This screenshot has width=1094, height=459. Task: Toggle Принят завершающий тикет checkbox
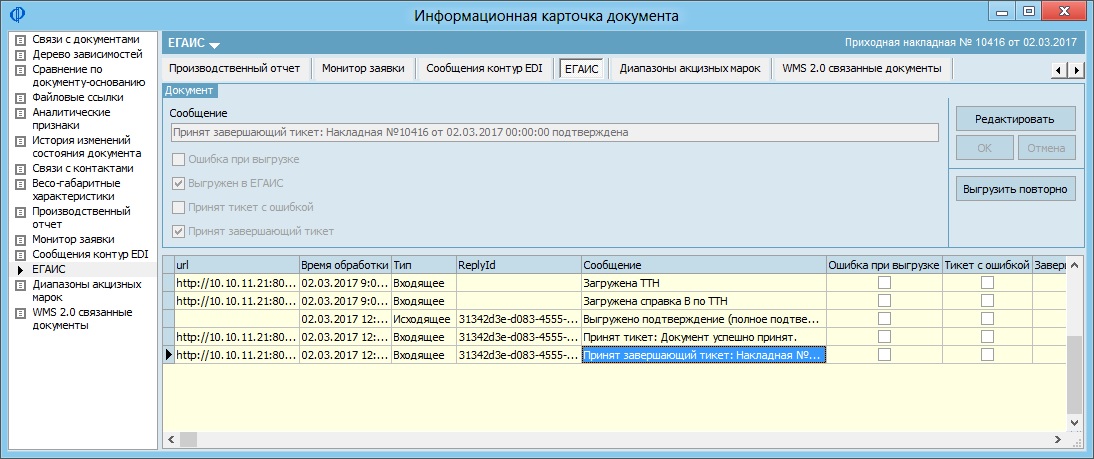pos(178,231)
